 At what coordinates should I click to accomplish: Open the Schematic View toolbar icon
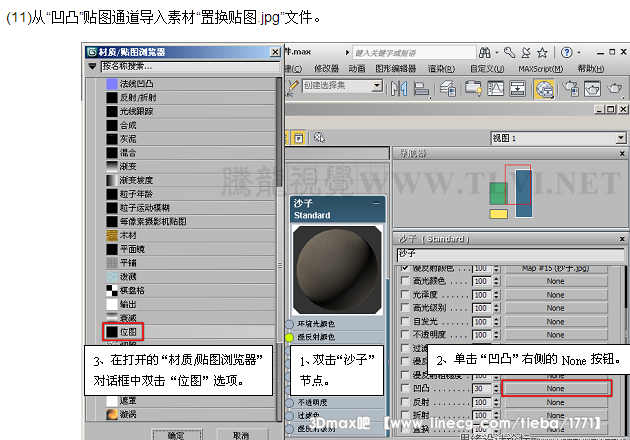(518, 88)
